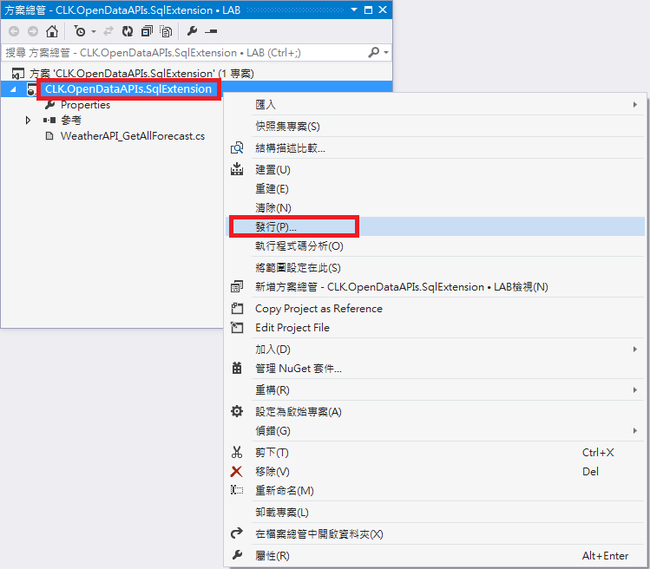Choose Edit Project File
The image size is (650, 569).
[435, 328]
